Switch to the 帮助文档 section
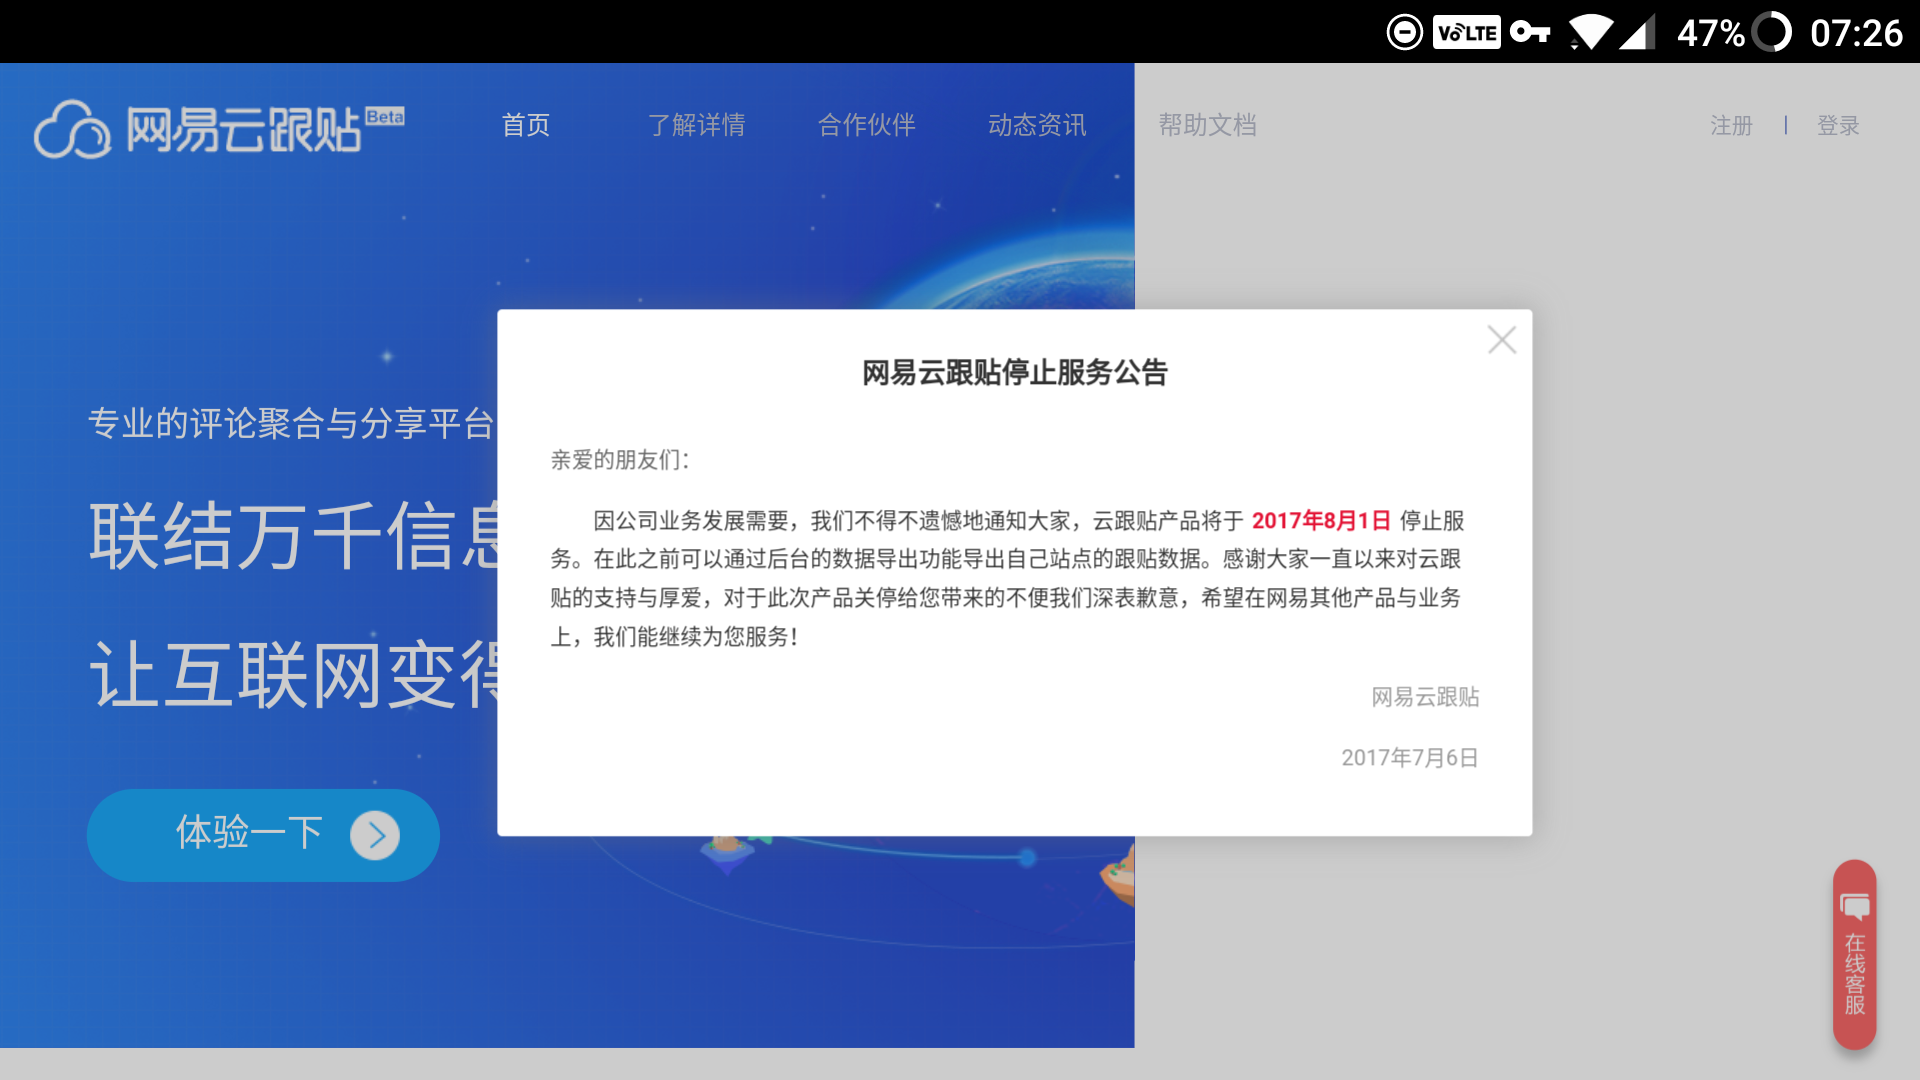Image resolution: width=1920 pixels, height=1080 pixels. [x=1207, y=124]
